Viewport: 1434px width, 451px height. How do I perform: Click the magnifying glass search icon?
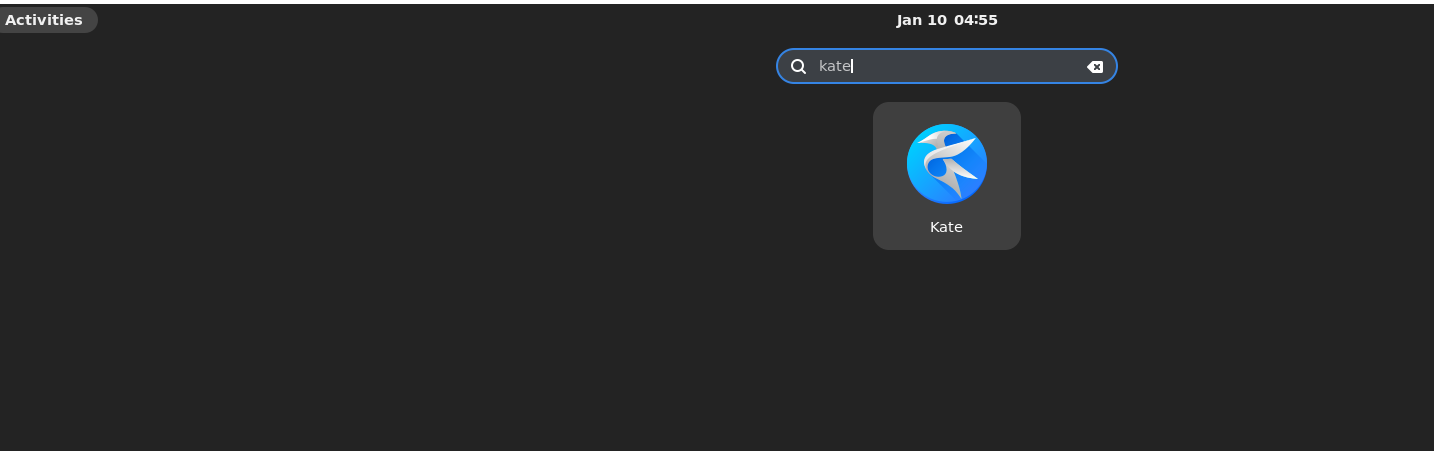pos(798,67)
